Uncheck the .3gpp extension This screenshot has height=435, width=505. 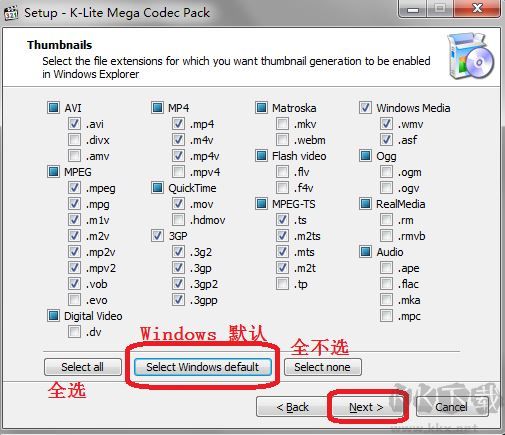(x=178, y=300)
